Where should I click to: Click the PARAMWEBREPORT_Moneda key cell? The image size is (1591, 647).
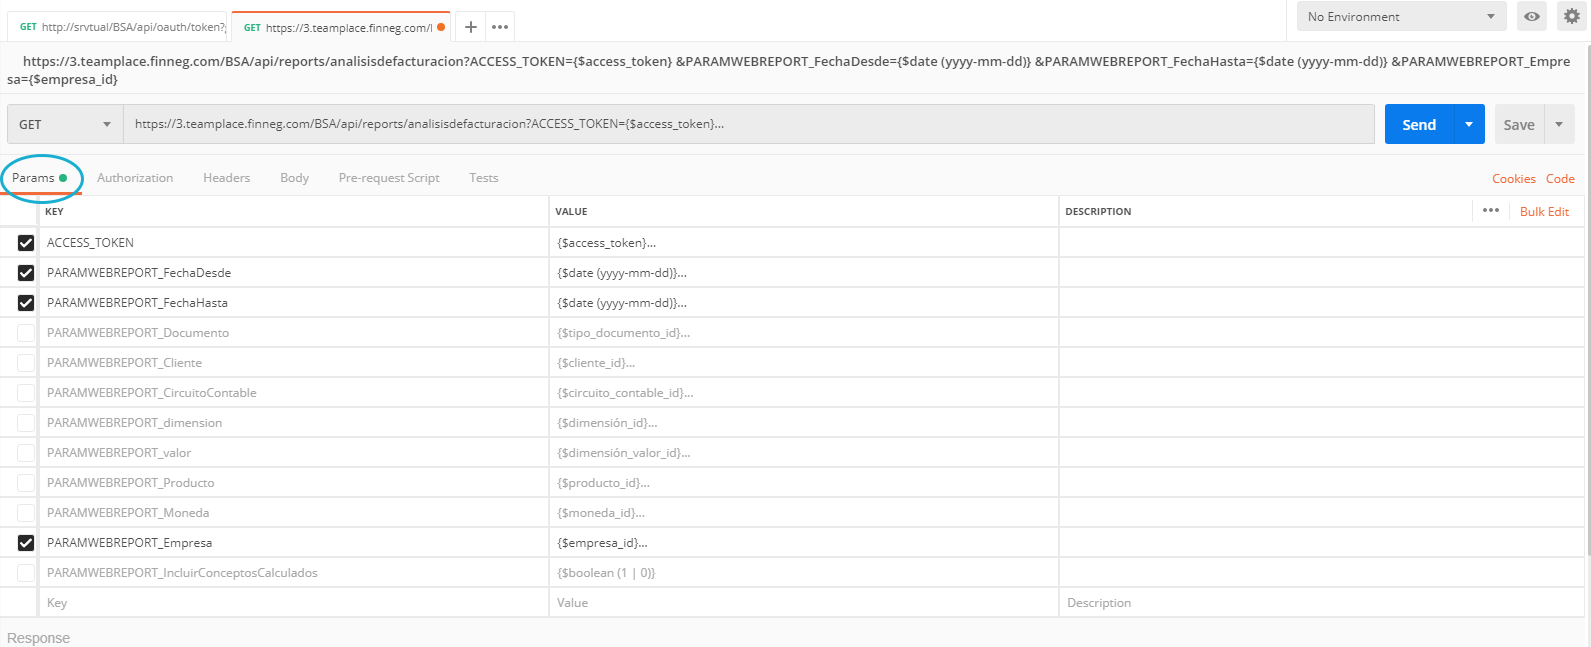[293, 513]
